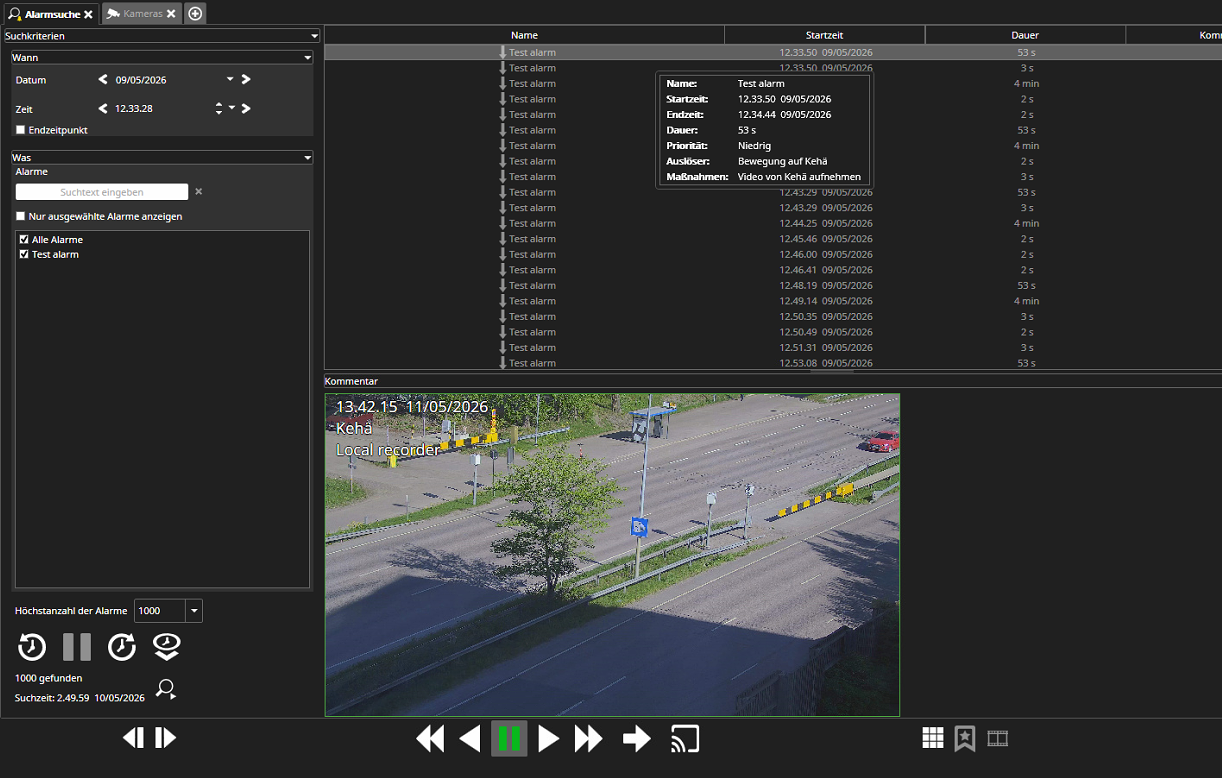Jump to live with right arrow
The image size is (1222, 778).
pos(637,739)
